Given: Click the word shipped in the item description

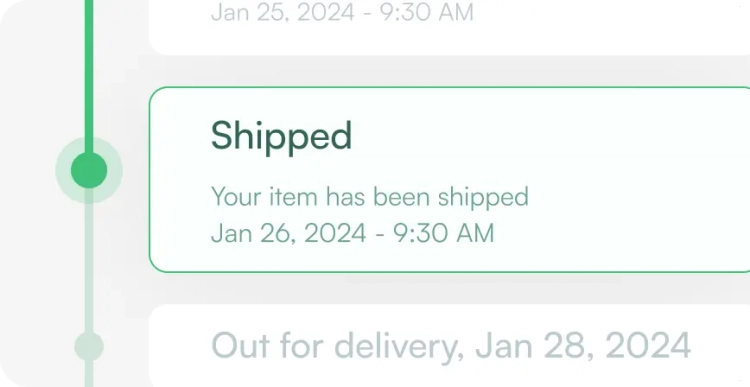Looking at the screenshot, I should pos(483,198).
